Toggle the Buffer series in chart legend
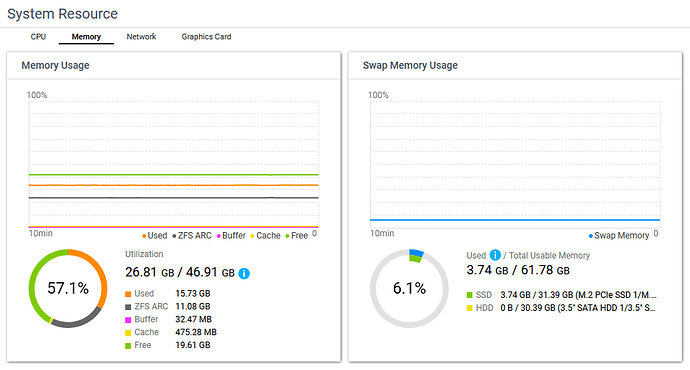 pyautogui.click(x=231, y=236)
